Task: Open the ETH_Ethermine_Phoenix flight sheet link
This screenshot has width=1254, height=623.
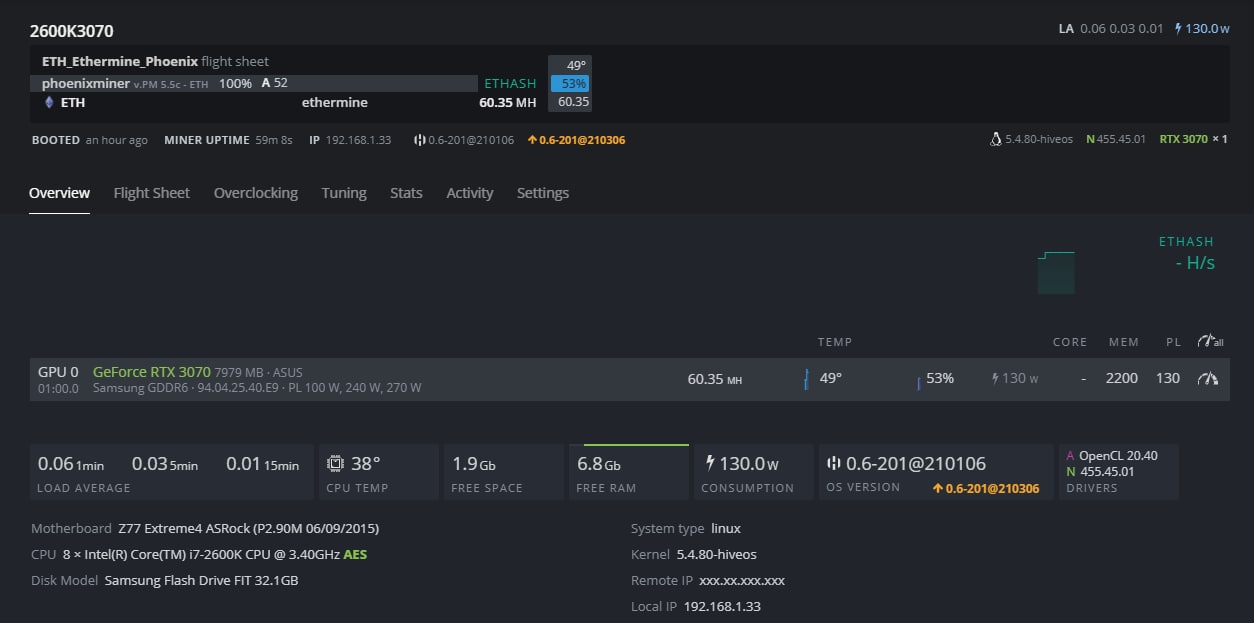Action: (x=120, y=62)
